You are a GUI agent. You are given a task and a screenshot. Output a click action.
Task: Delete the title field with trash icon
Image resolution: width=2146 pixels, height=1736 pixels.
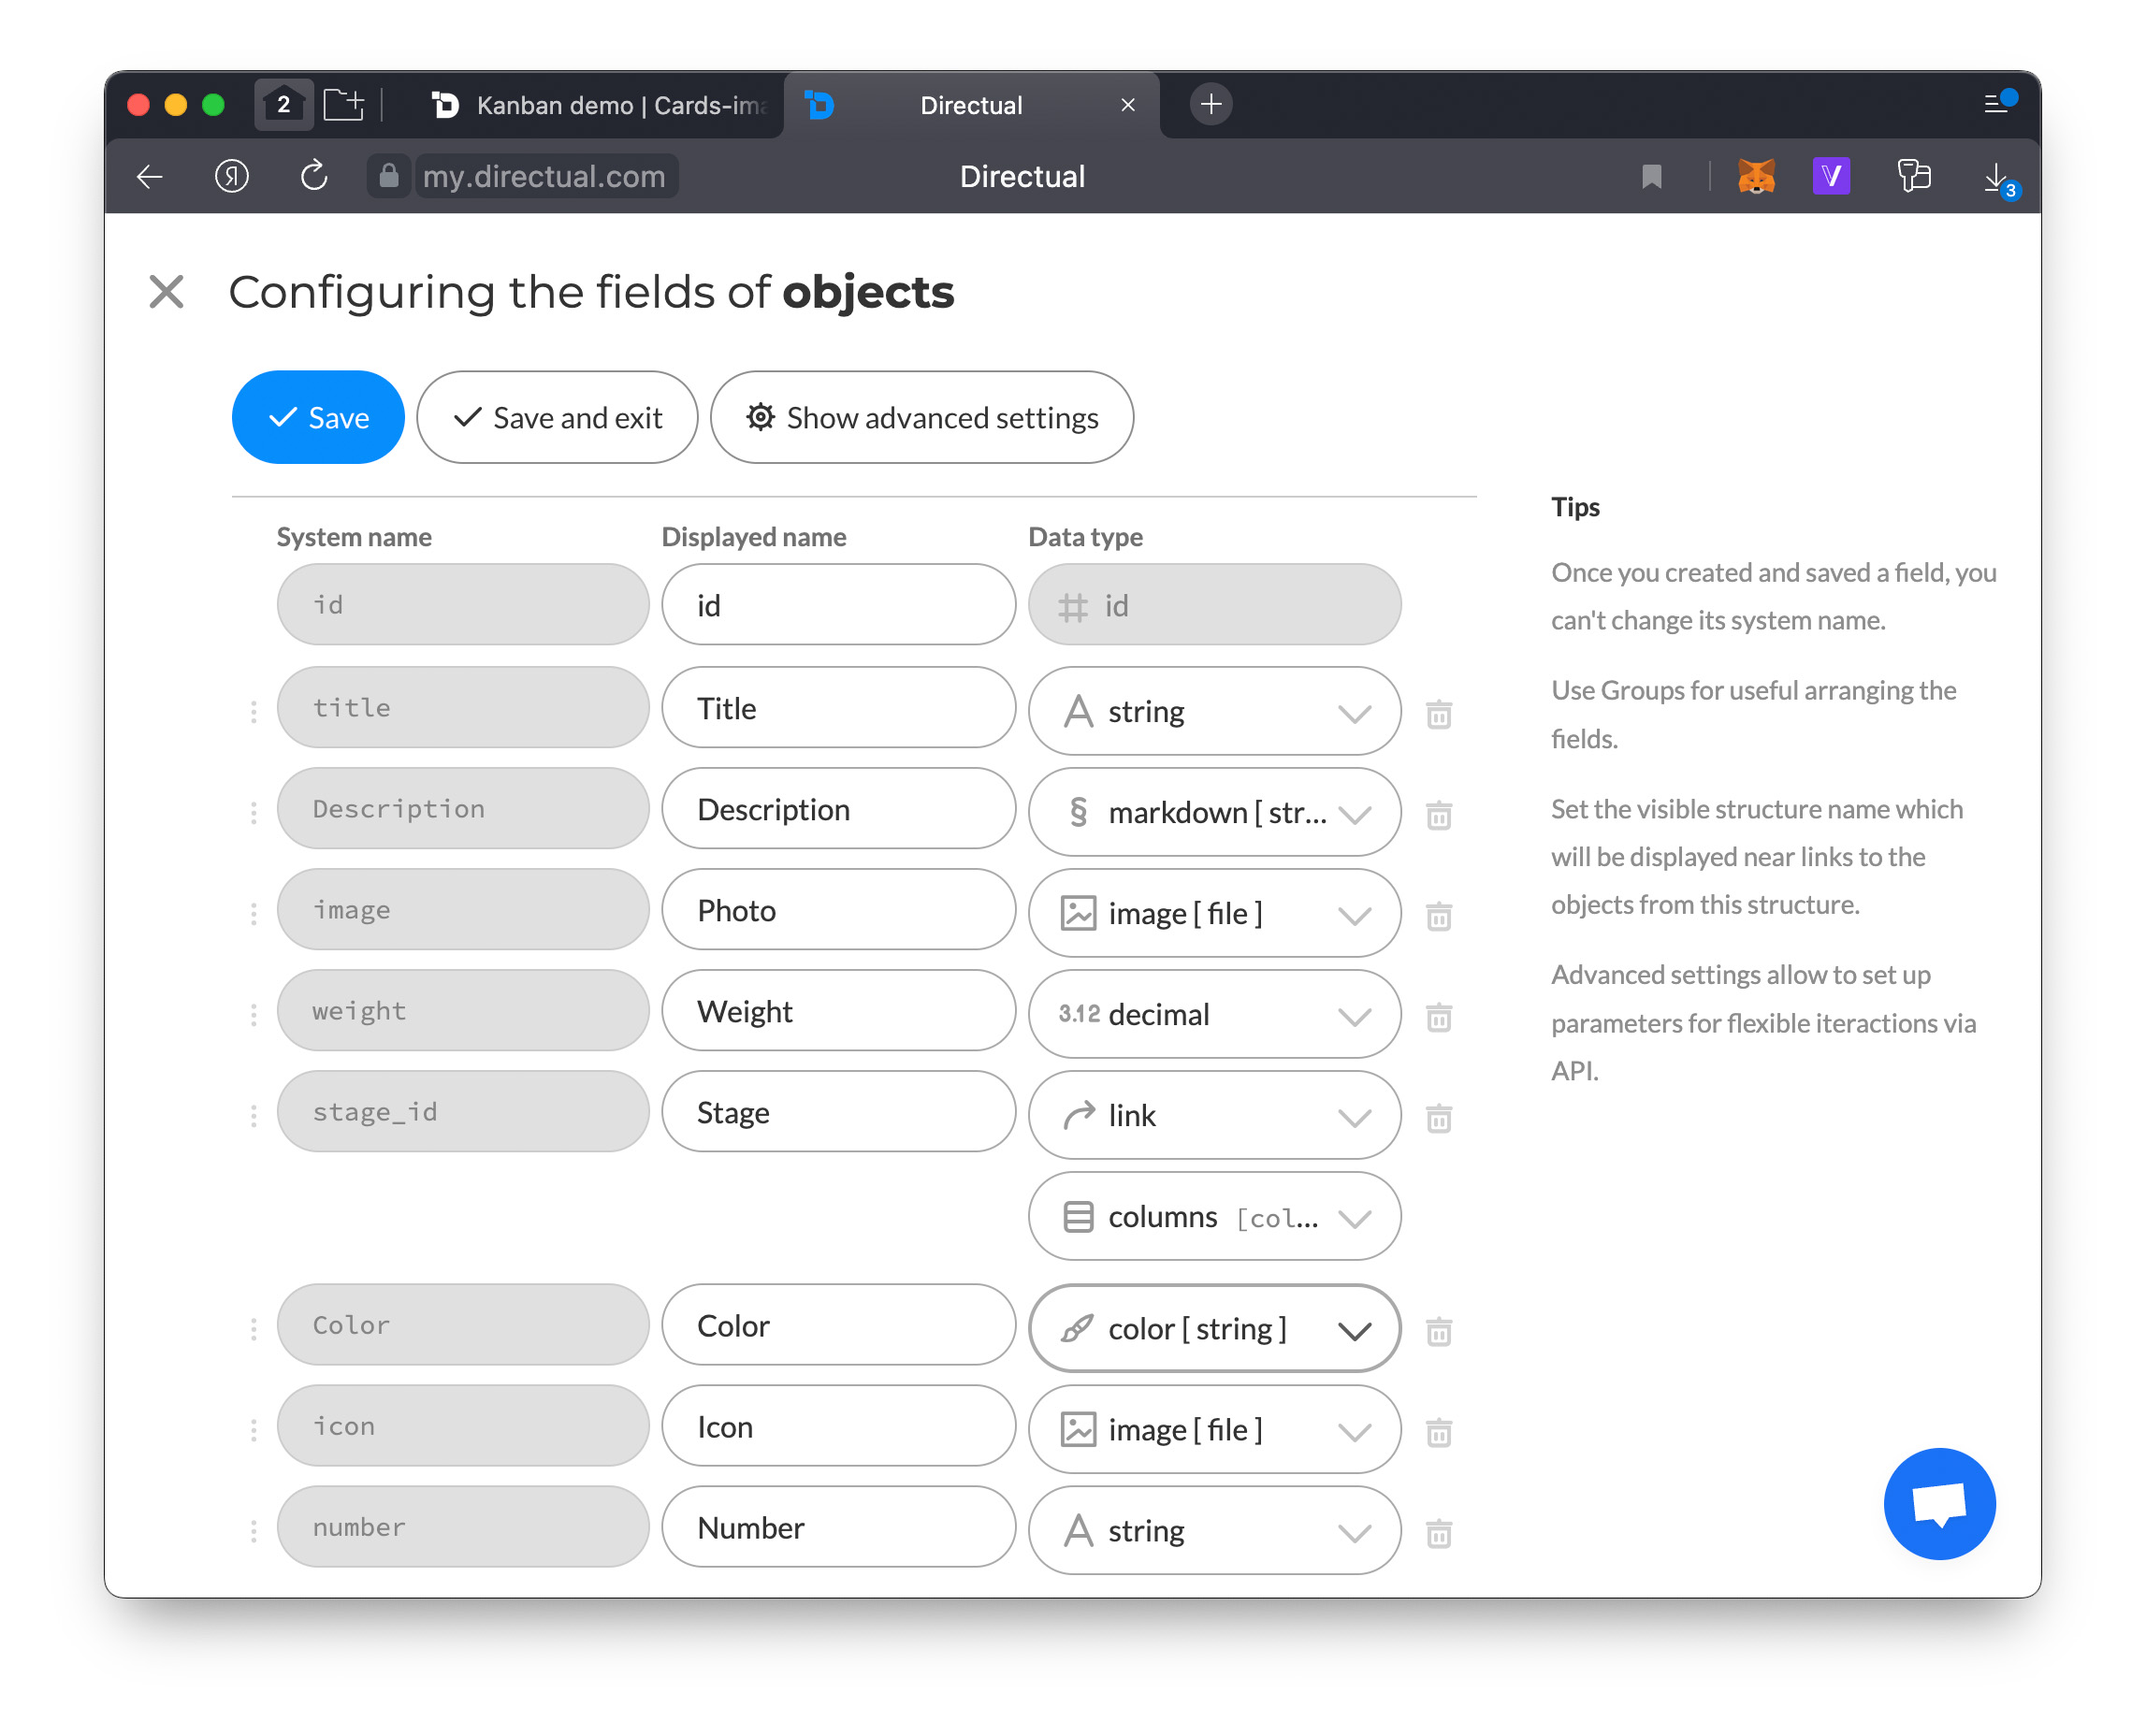(x=1438, y=714)
